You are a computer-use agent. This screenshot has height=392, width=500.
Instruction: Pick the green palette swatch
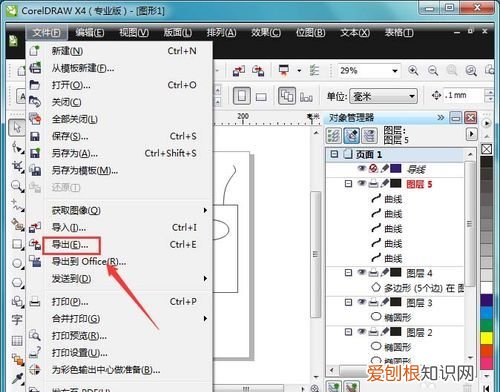(487, 325)
